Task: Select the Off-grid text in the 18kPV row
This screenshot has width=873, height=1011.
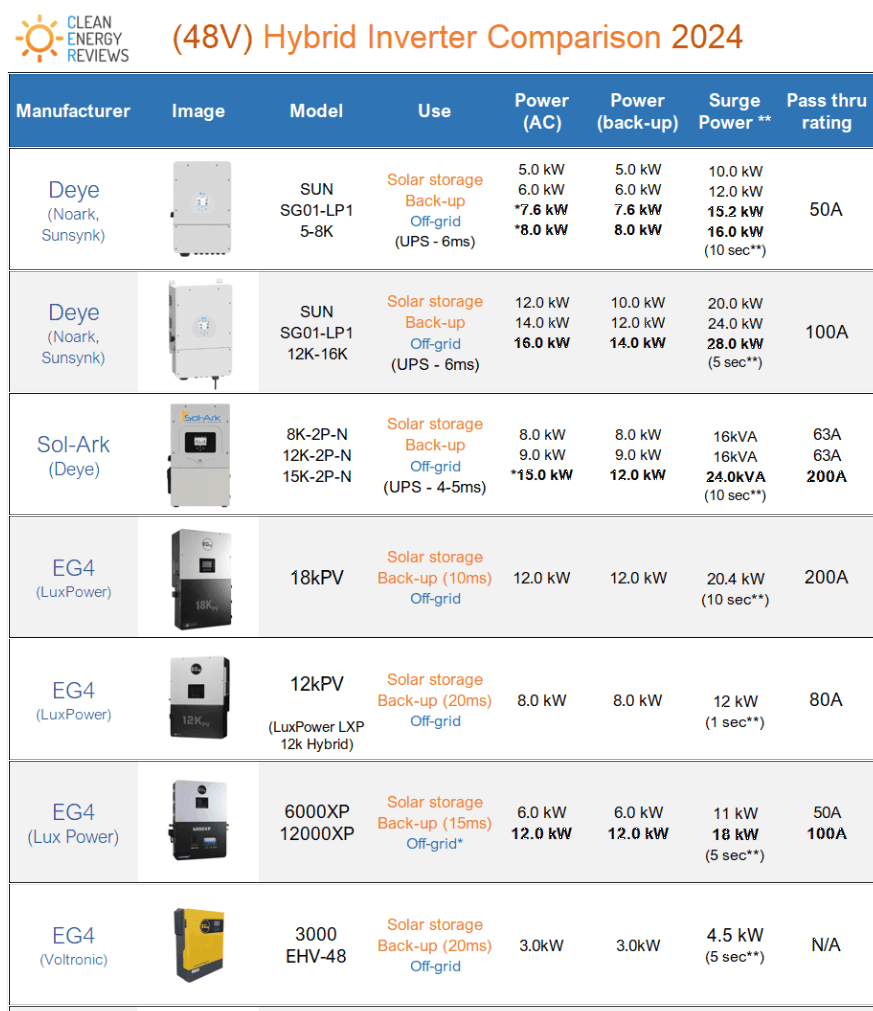Action: point(435,599)
